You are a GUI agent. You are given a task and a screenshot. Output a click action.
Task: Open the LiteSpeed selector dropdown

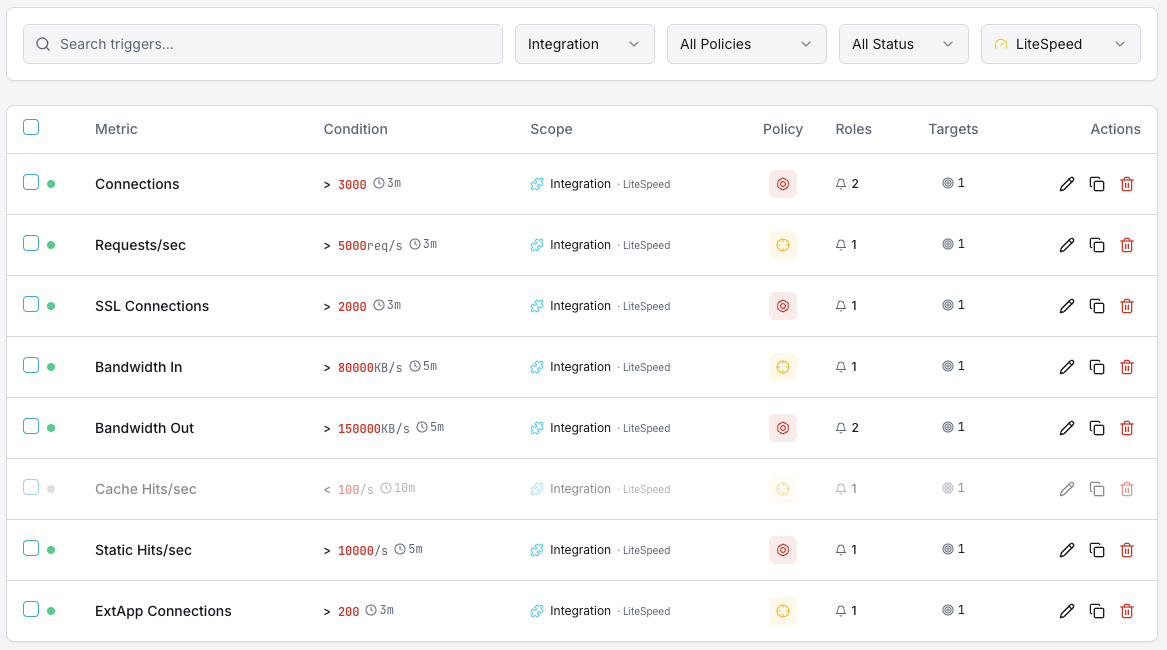(x=1060, y=44)
